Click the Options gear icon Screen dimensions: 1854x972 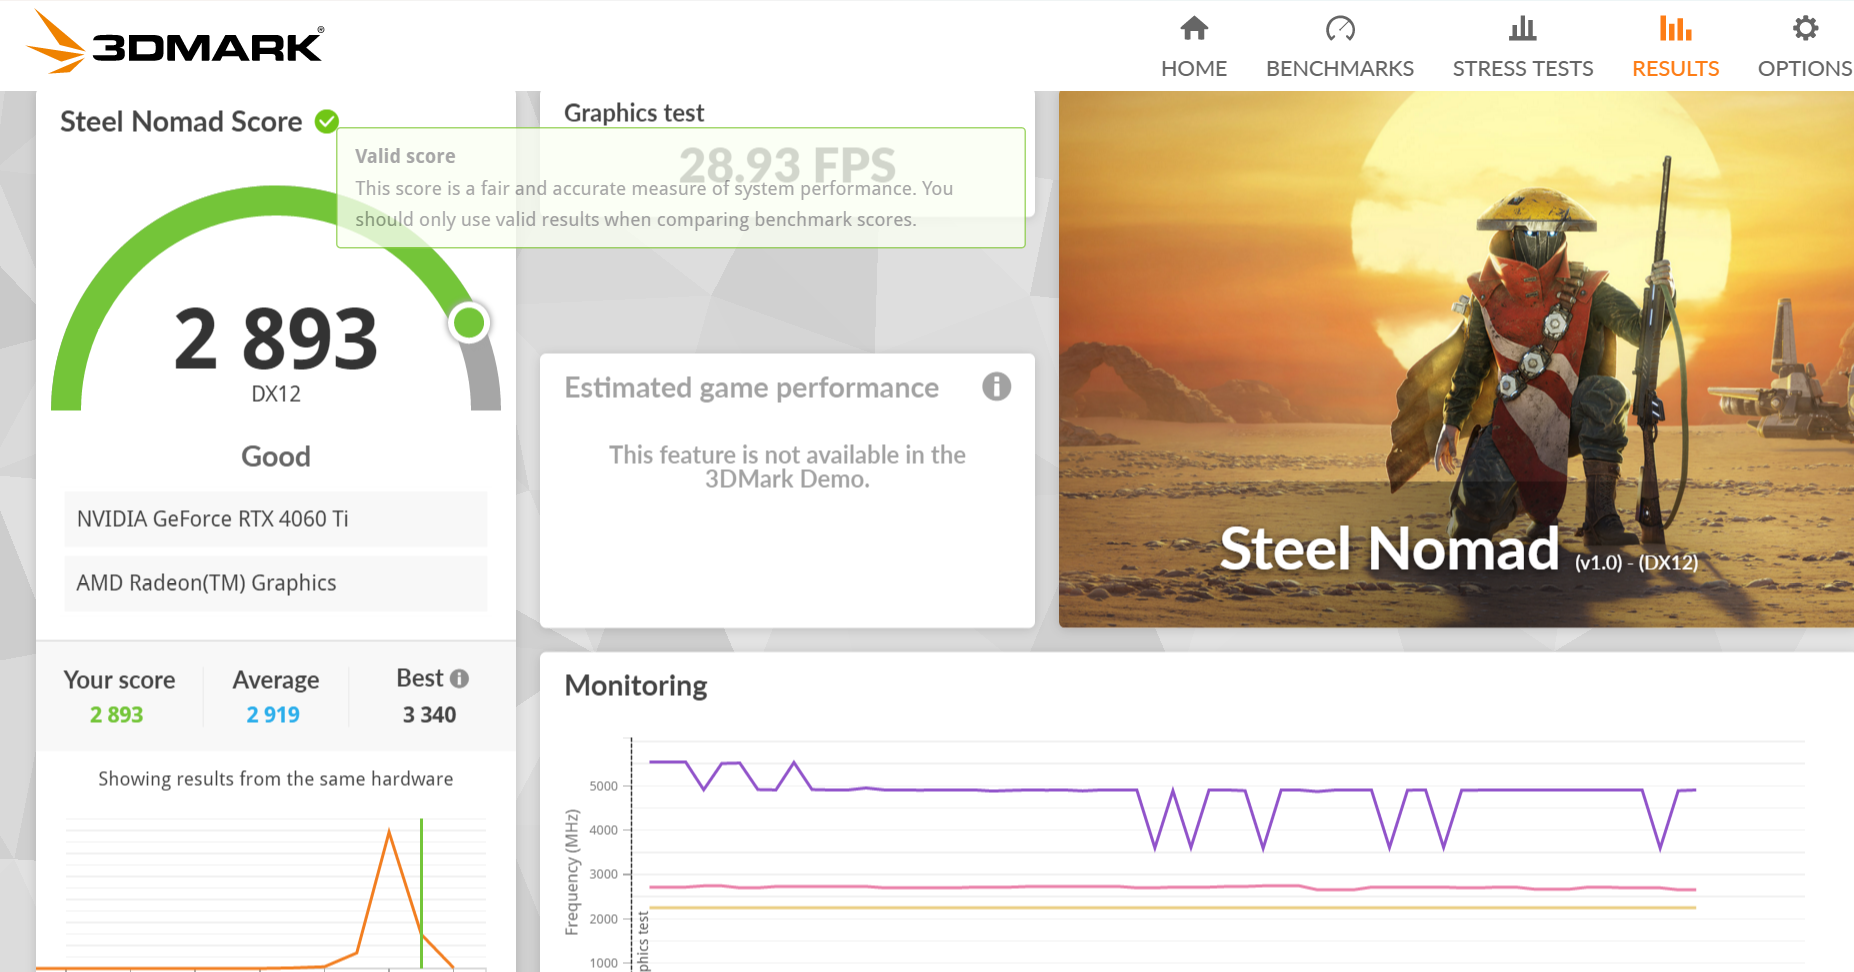tap(1805, 28)
